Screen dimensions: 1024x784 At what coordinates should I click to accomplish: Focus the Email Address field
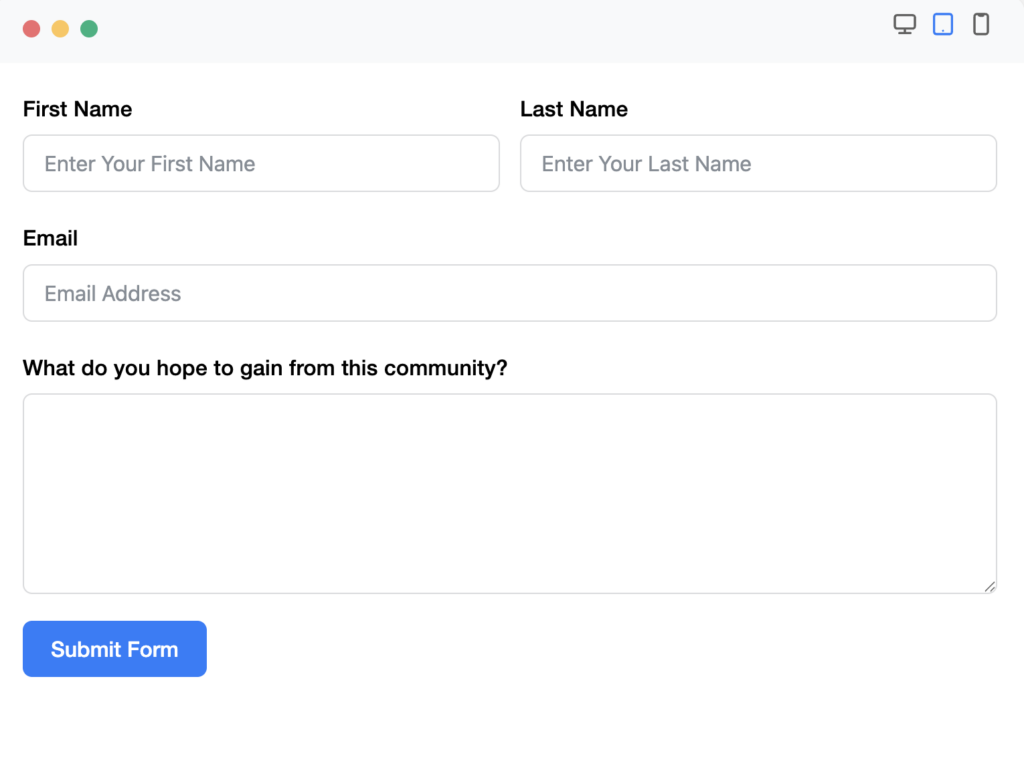pos(509,292)
